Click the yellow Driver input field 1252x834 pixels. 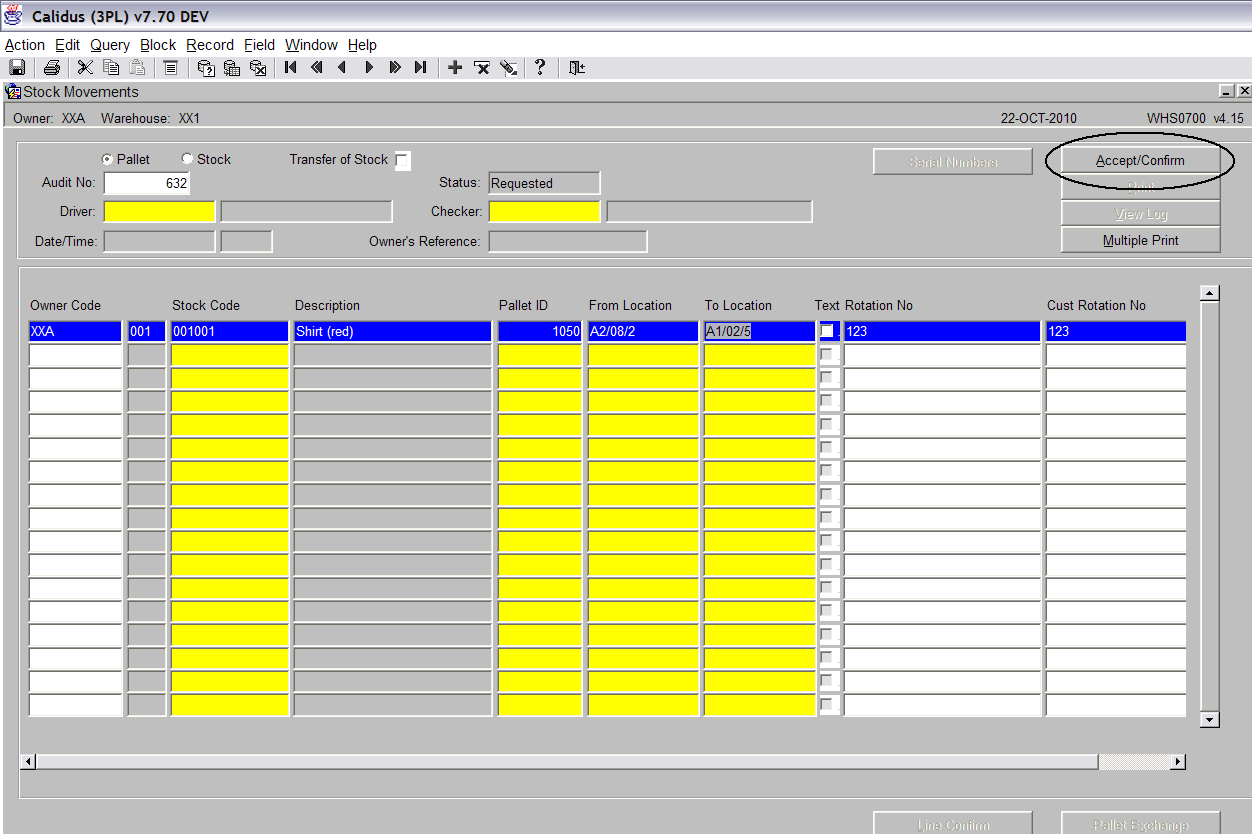coord(159,211)
